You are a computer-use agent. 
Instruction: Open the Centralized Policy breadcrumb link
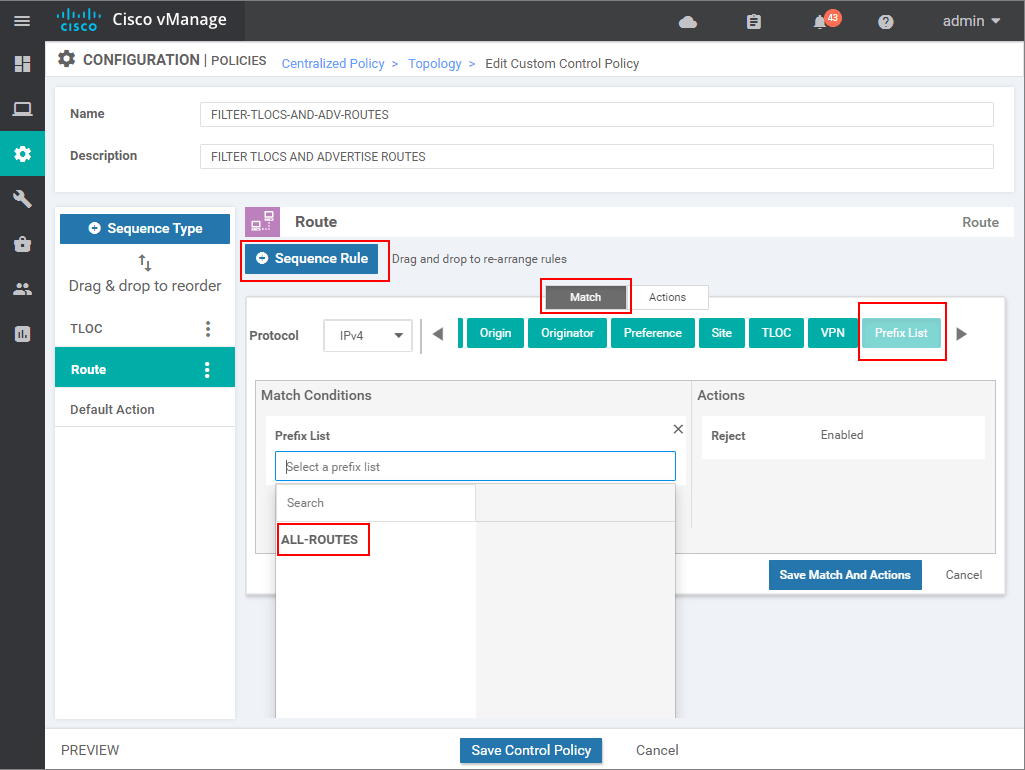[x=333, y=63]
